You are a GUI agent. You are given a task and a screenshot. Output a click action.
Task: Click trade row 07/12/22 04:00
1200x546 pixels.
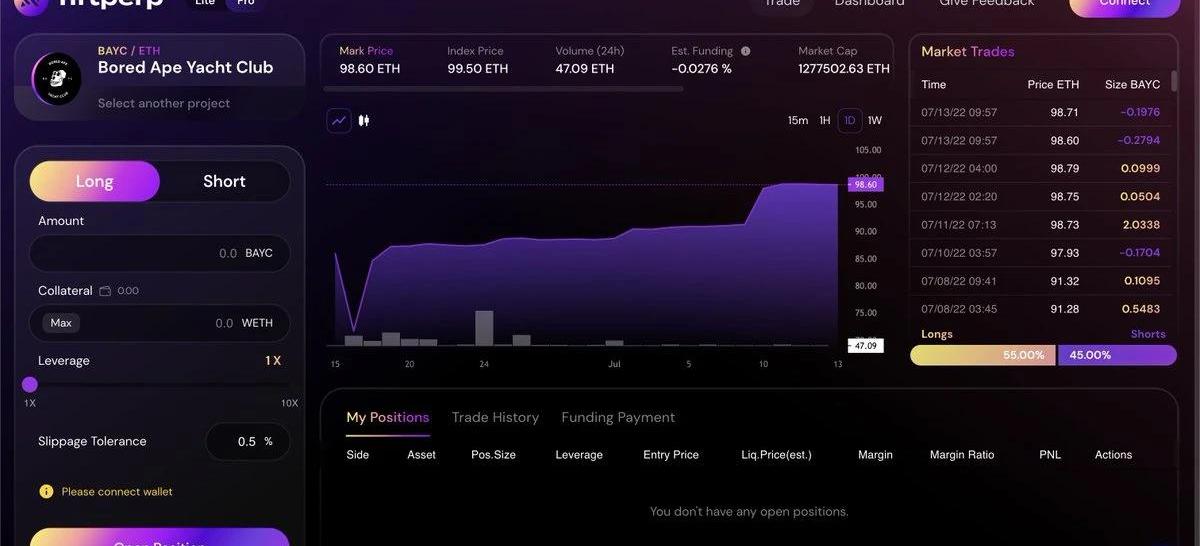(x=1043, y=169)
